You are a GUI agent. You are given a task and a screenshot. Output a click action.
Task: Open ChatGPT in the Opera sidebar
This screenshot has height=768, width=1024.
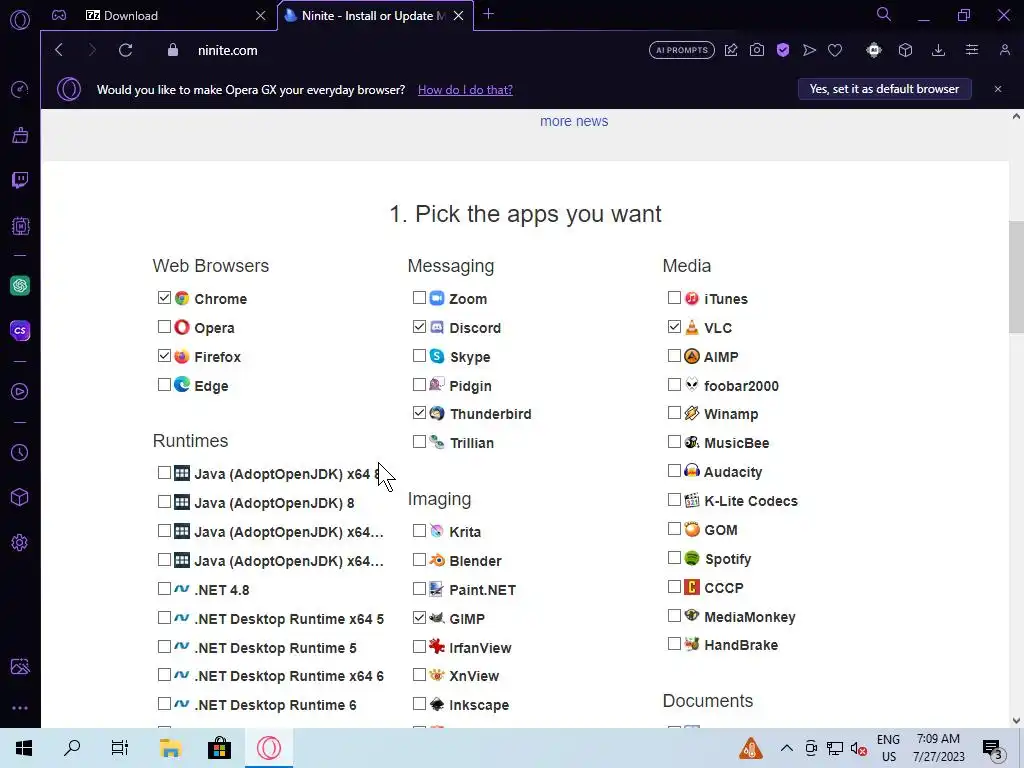pyautogui.click(x=20, y=285)
